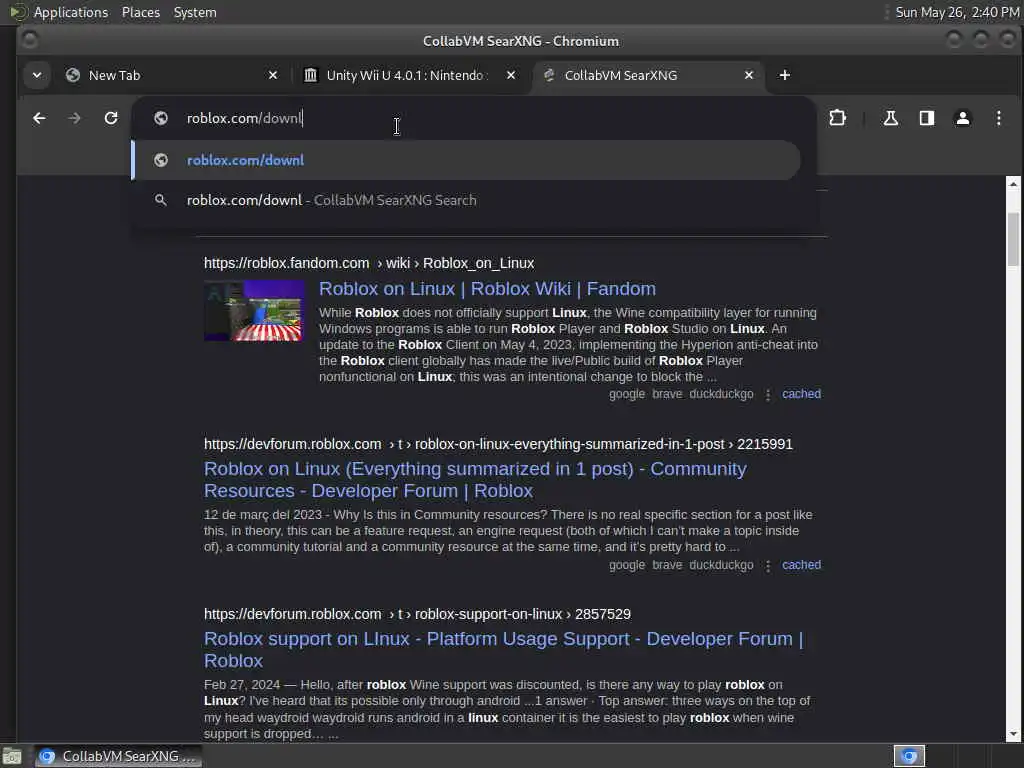
Task: Click the page scrollbar thumb
Action: pos(1013,239)
